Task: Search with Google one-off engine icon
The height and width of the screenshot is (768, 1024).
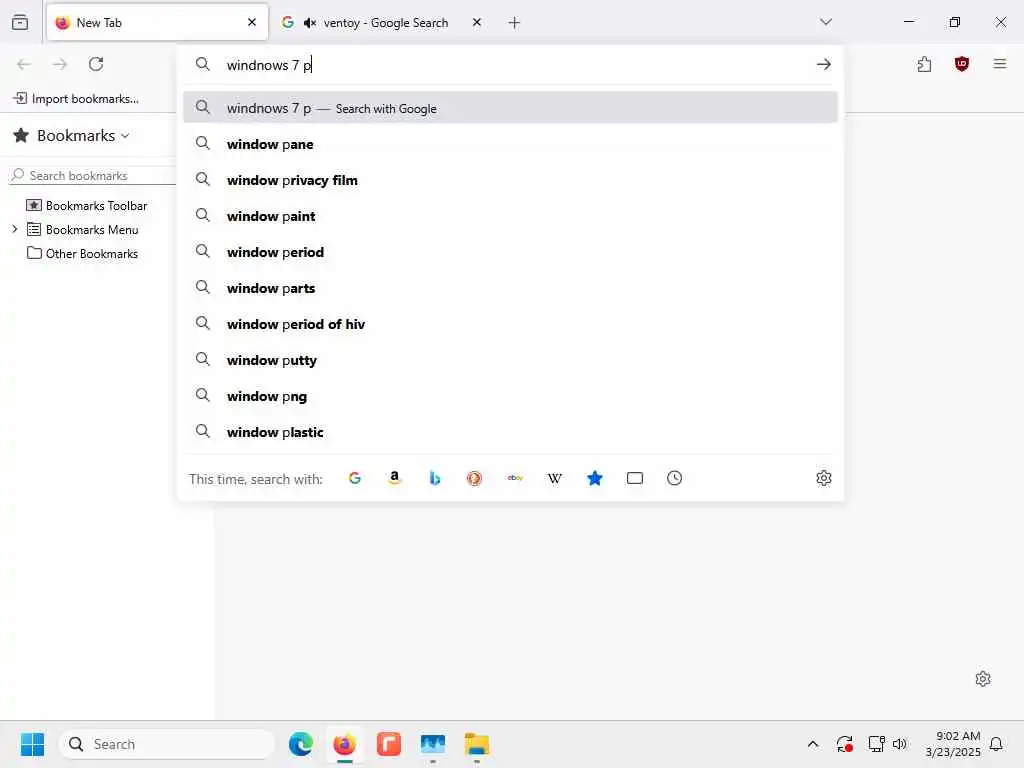Action: click(355, 478)
